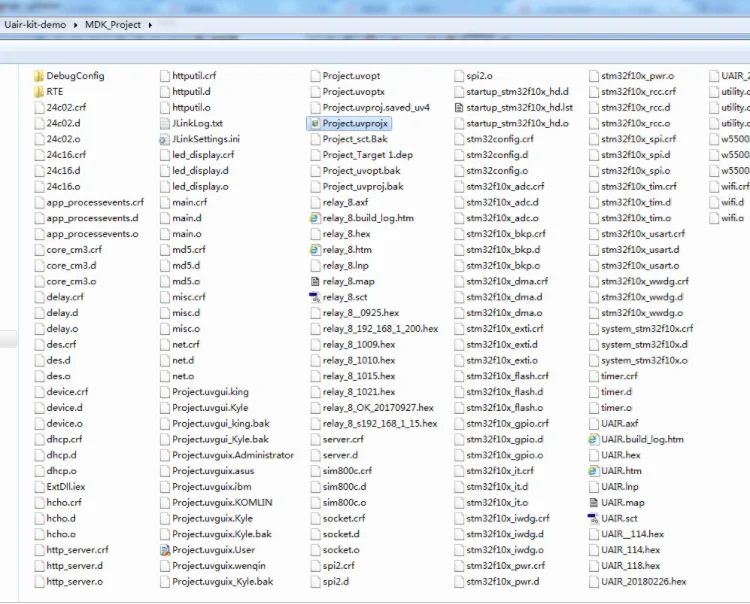
Task: Click the Project.uvprojx Keil project icon
Action: [314, 123]
